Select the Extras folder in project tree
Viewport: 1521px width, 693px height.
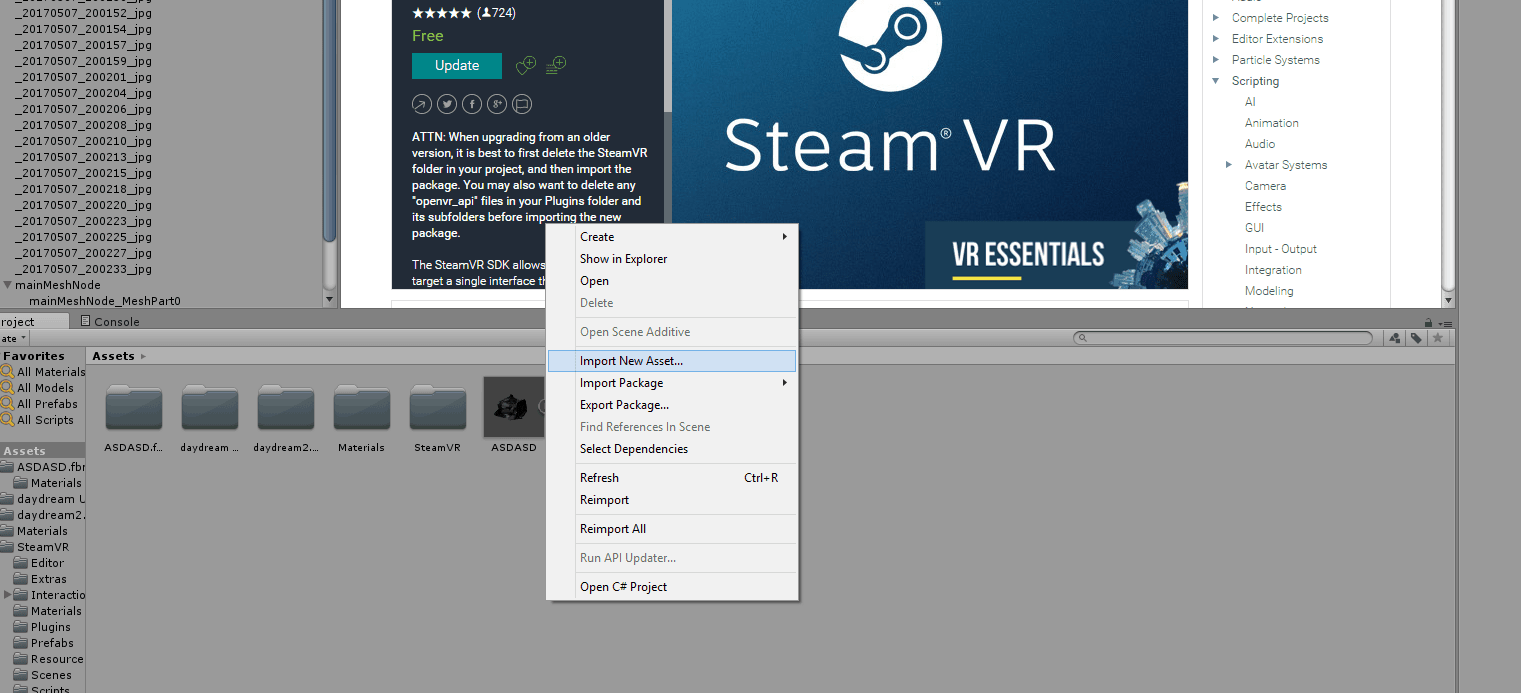(40, 579)
